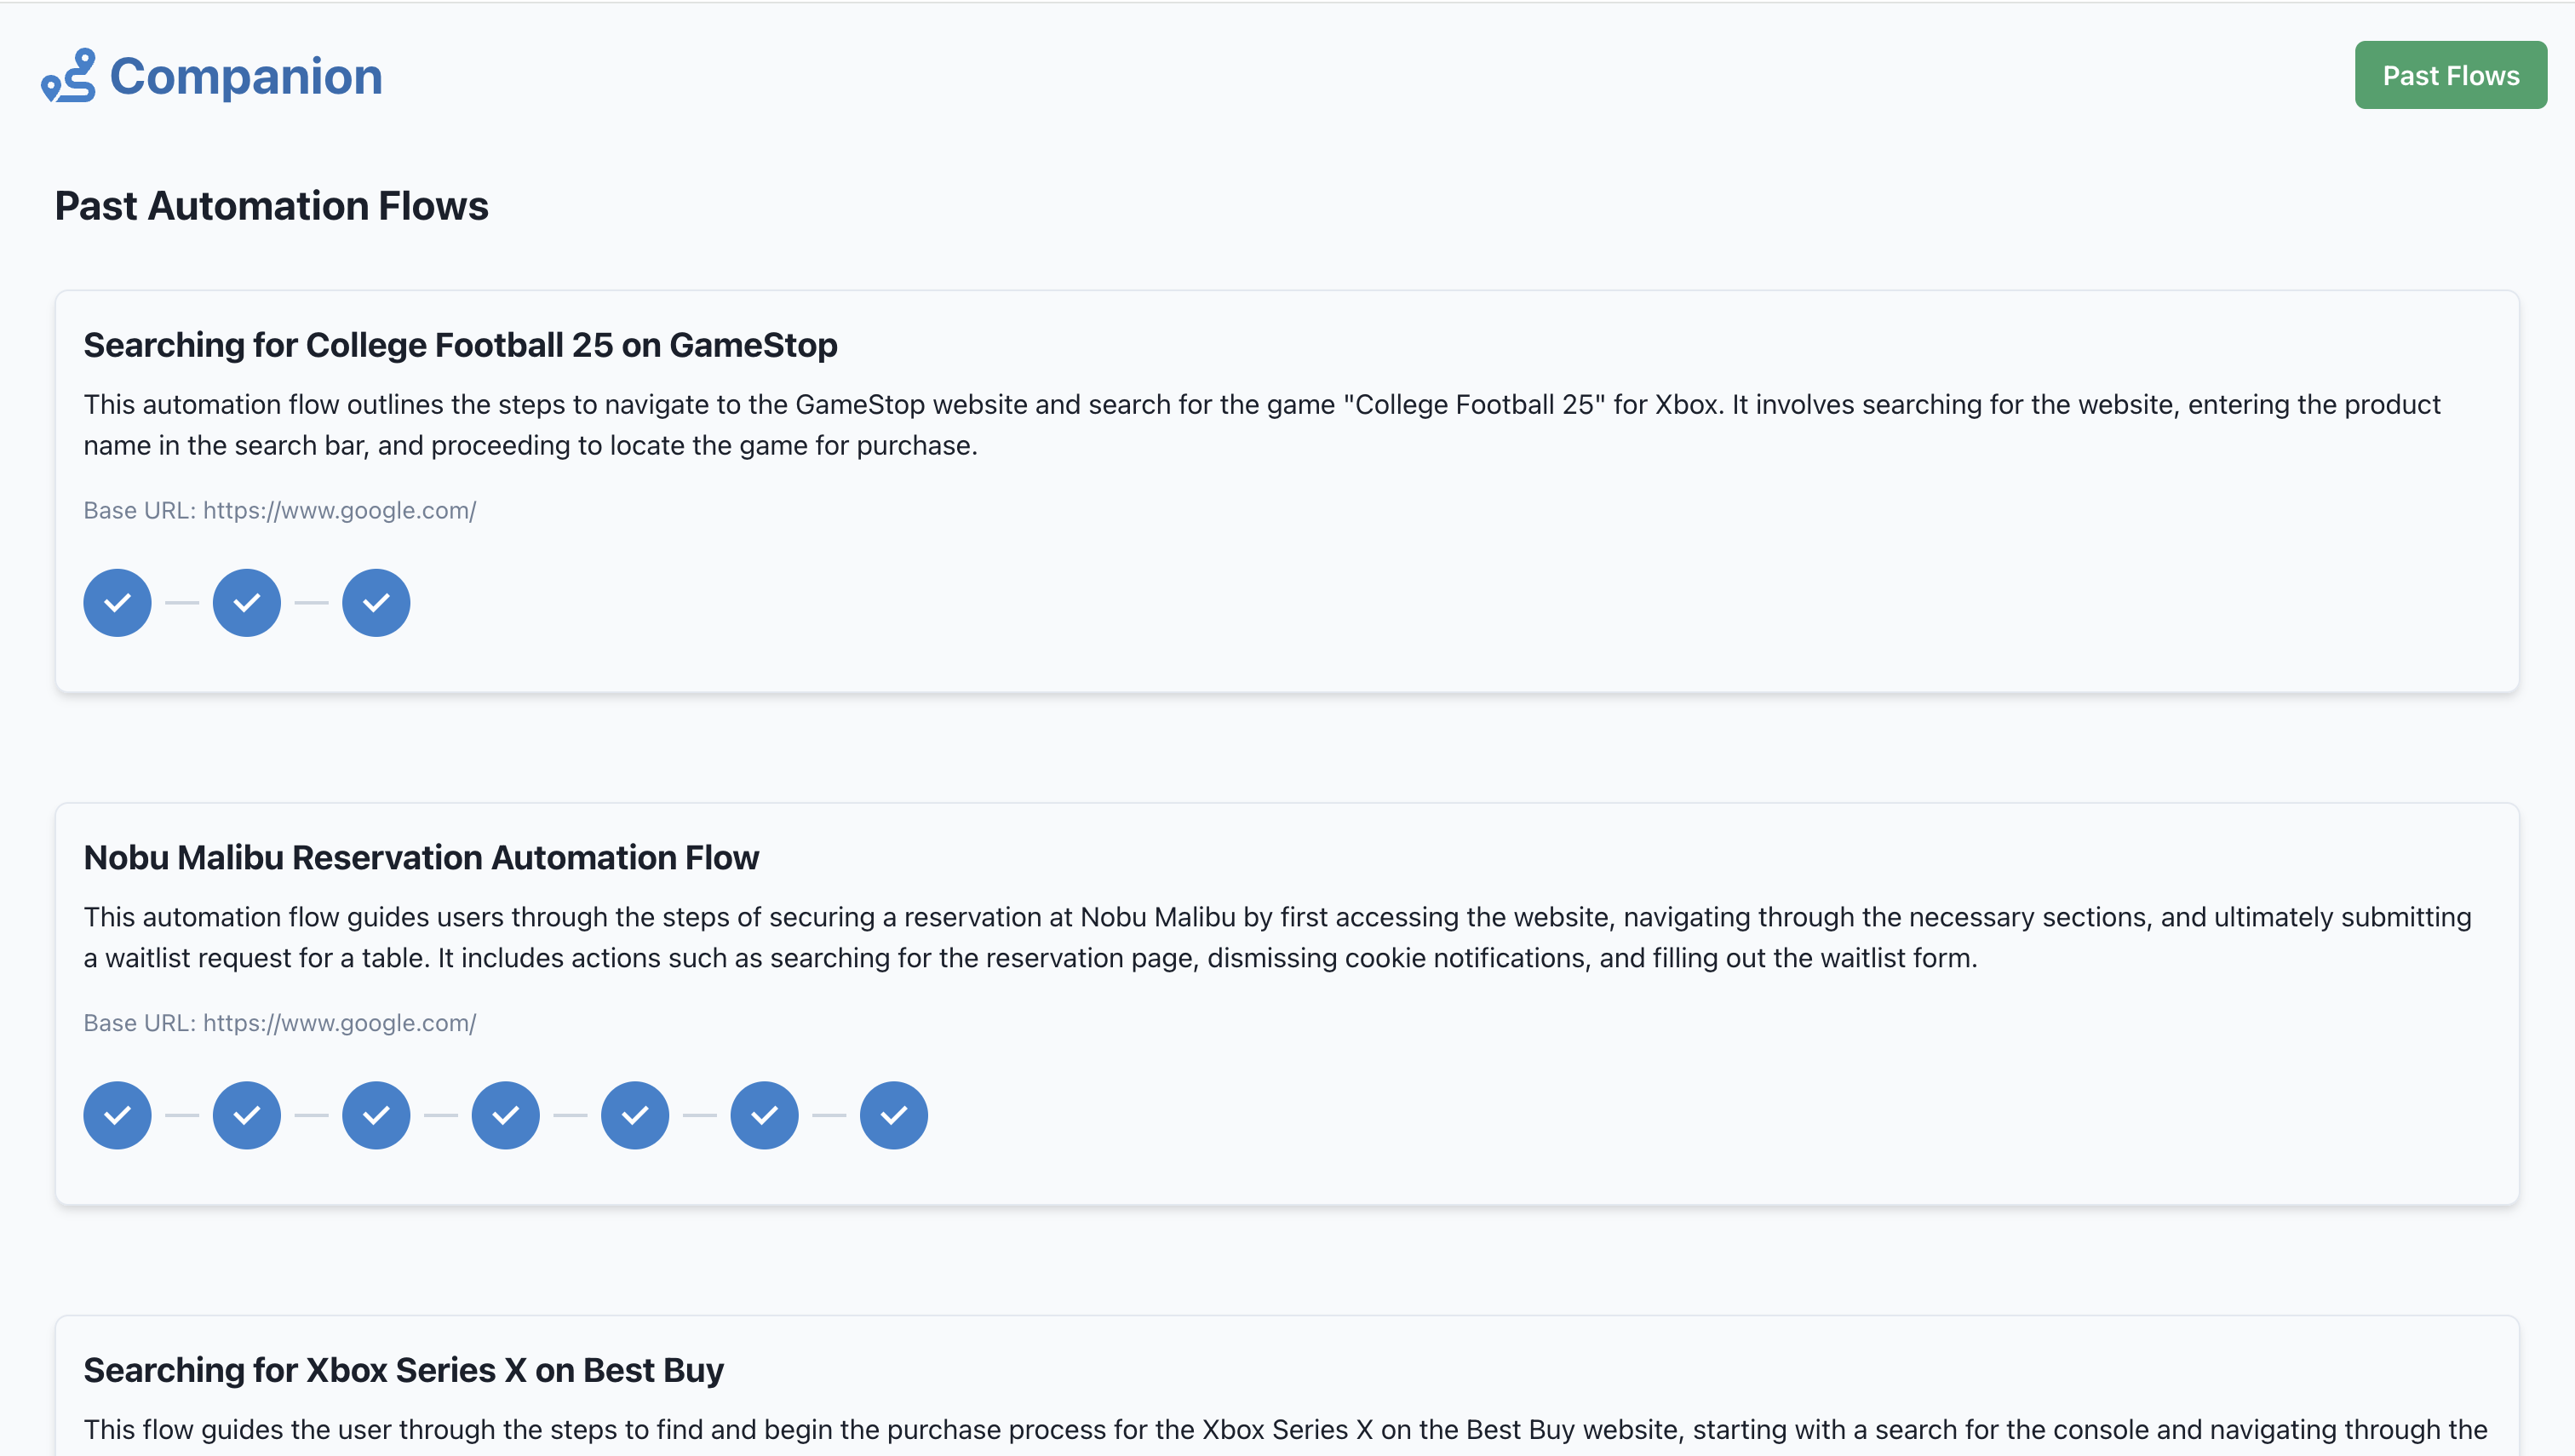Click third step circle of Nobu Malibu flow

(376, 1115)
